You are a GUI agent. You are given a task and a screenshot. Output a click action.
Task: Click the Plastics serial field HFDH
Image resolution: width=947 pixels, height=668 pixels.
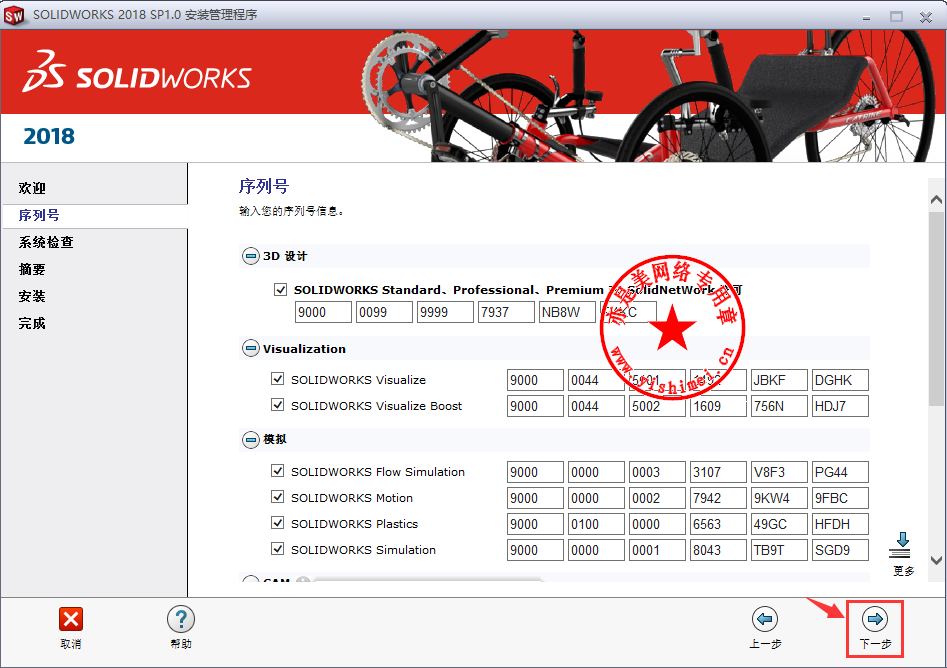coord(840,524)
